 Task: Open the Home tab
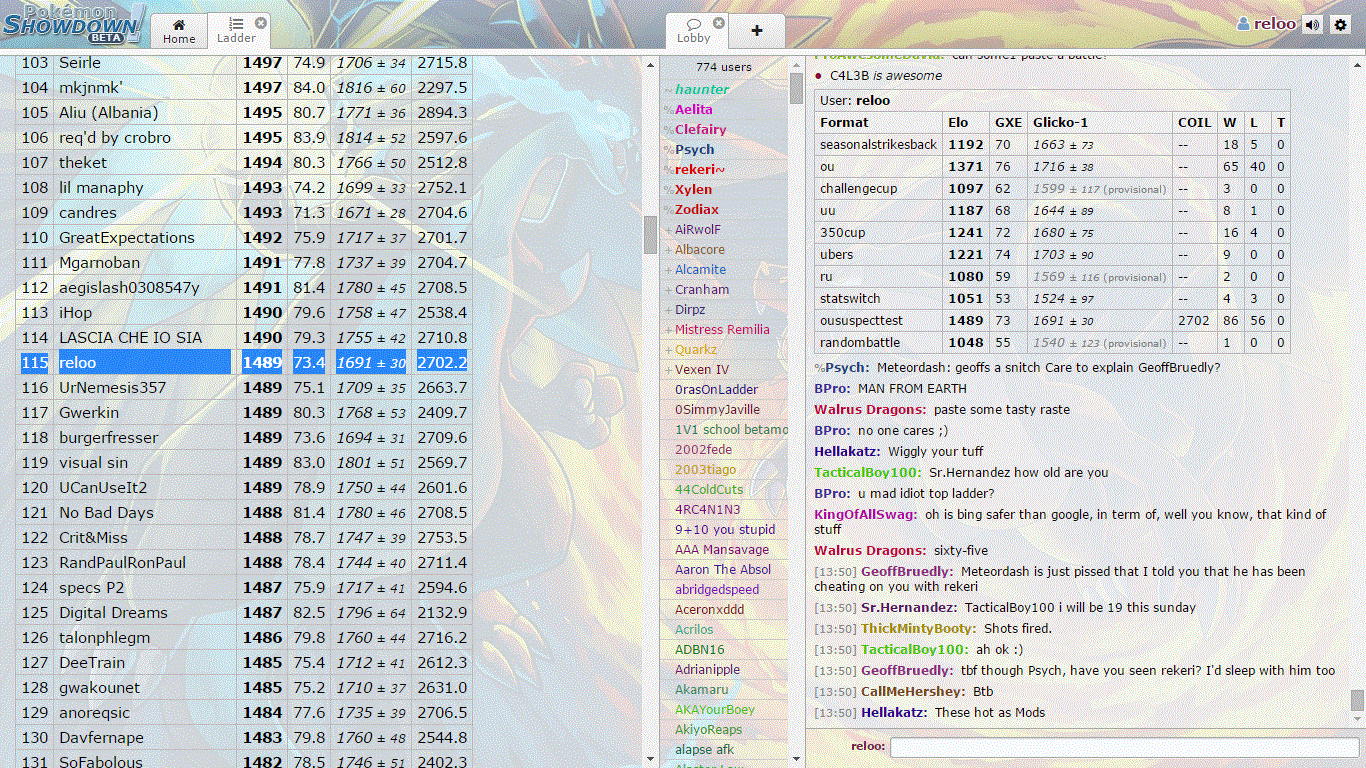[179, 31]
